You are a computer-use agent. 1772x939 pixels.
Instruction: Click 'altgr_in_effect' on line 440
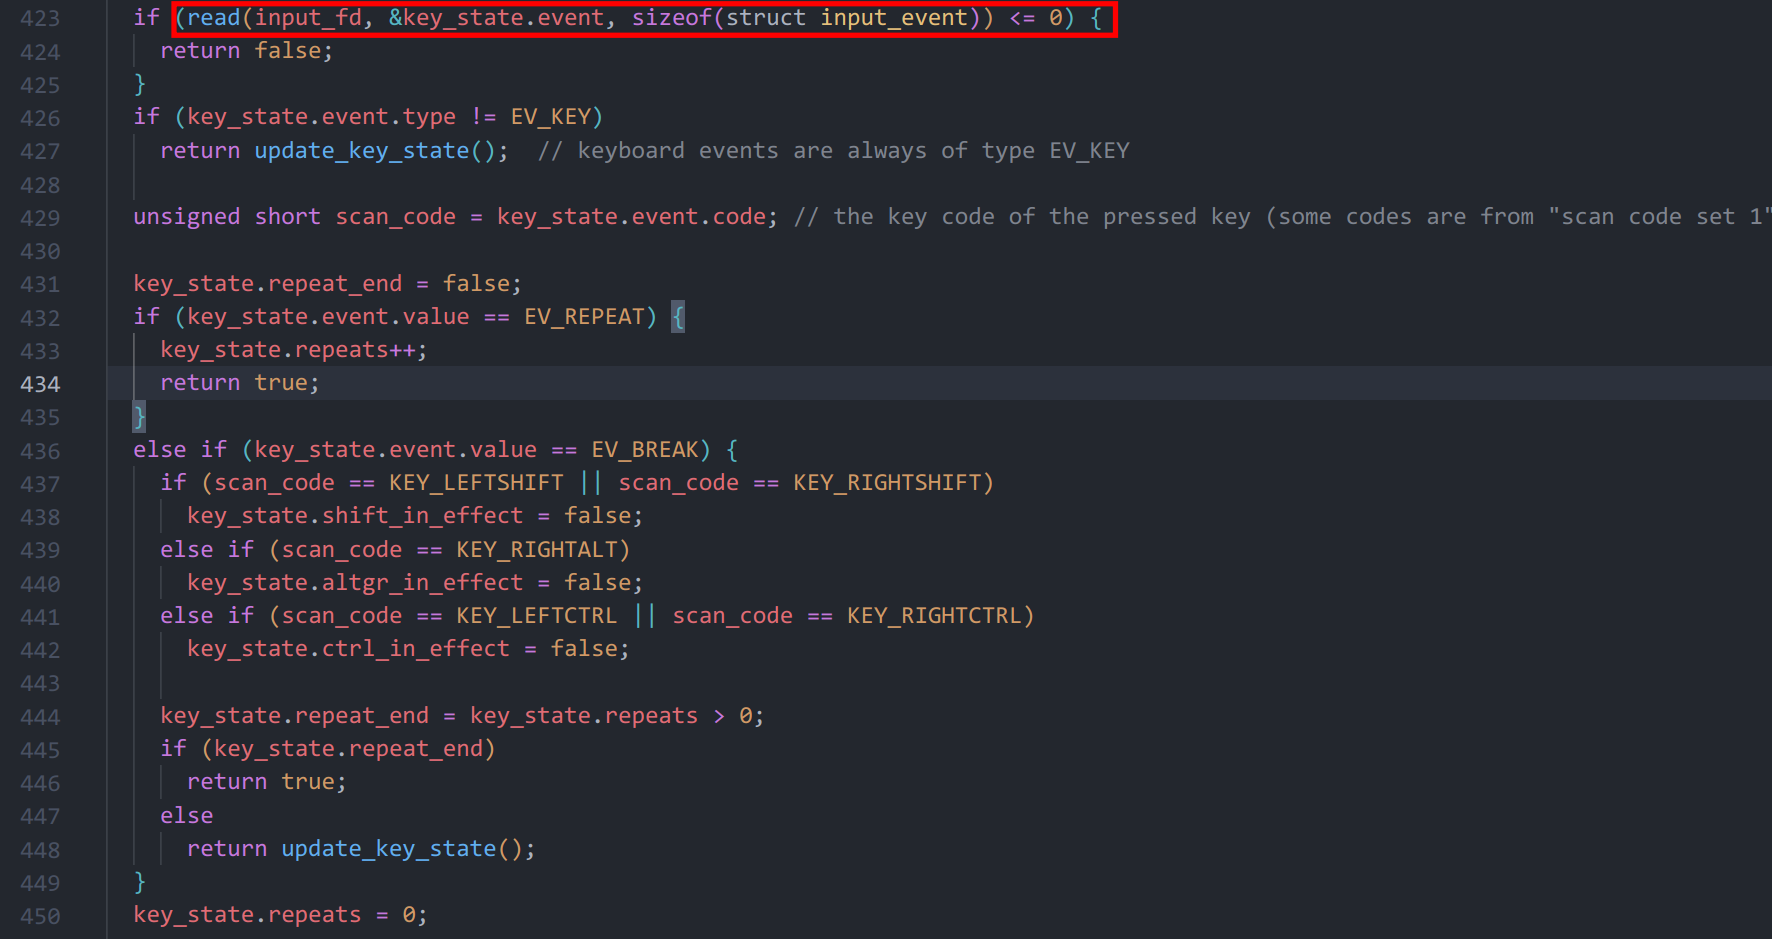422,583
